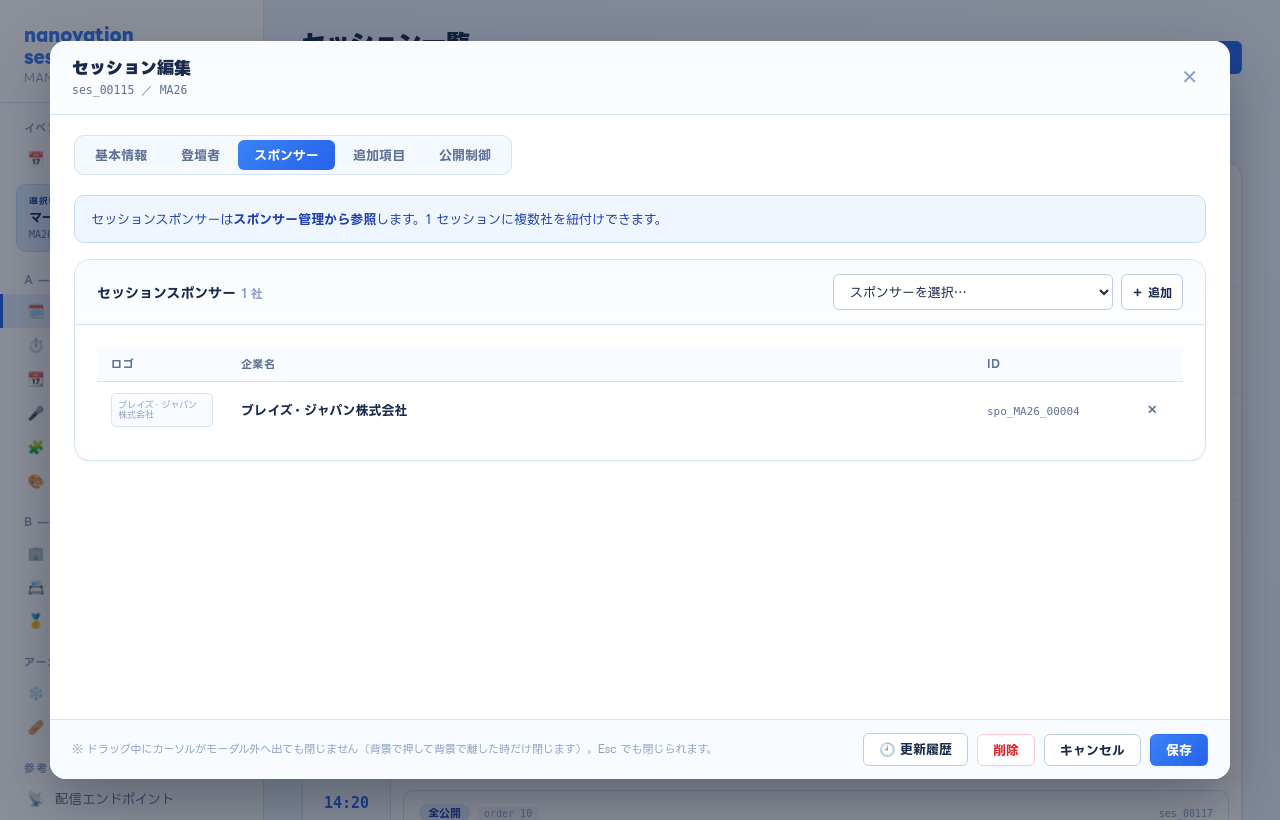The image size is (1280, 820).
Task: Open 更新履歴 history
Action: (915, 750)
